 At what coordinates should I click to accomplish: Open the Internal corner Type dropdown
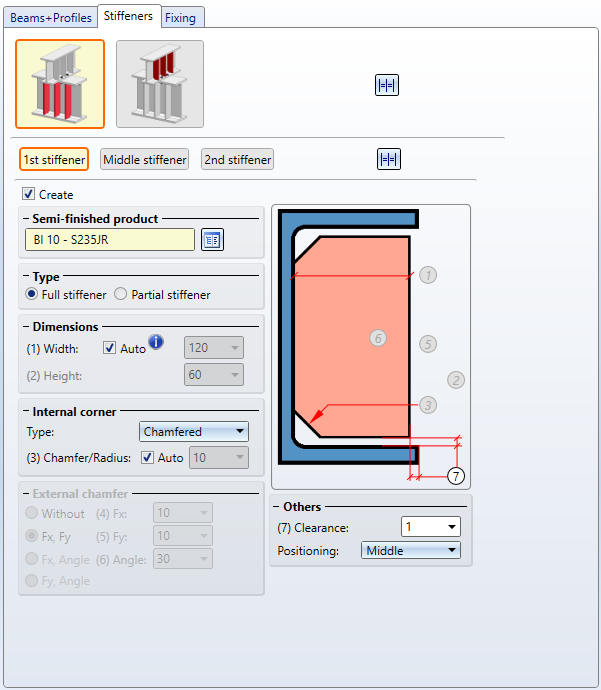click(x=194, y=432)
